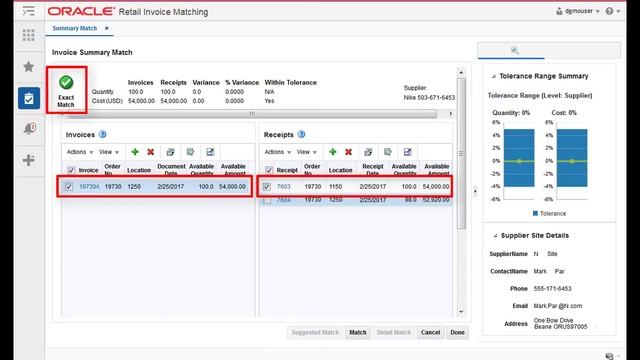The height and width of the screenshot is (360, 640).
Task: Open the Receipts View dropdown
Action: coord(307,152)
